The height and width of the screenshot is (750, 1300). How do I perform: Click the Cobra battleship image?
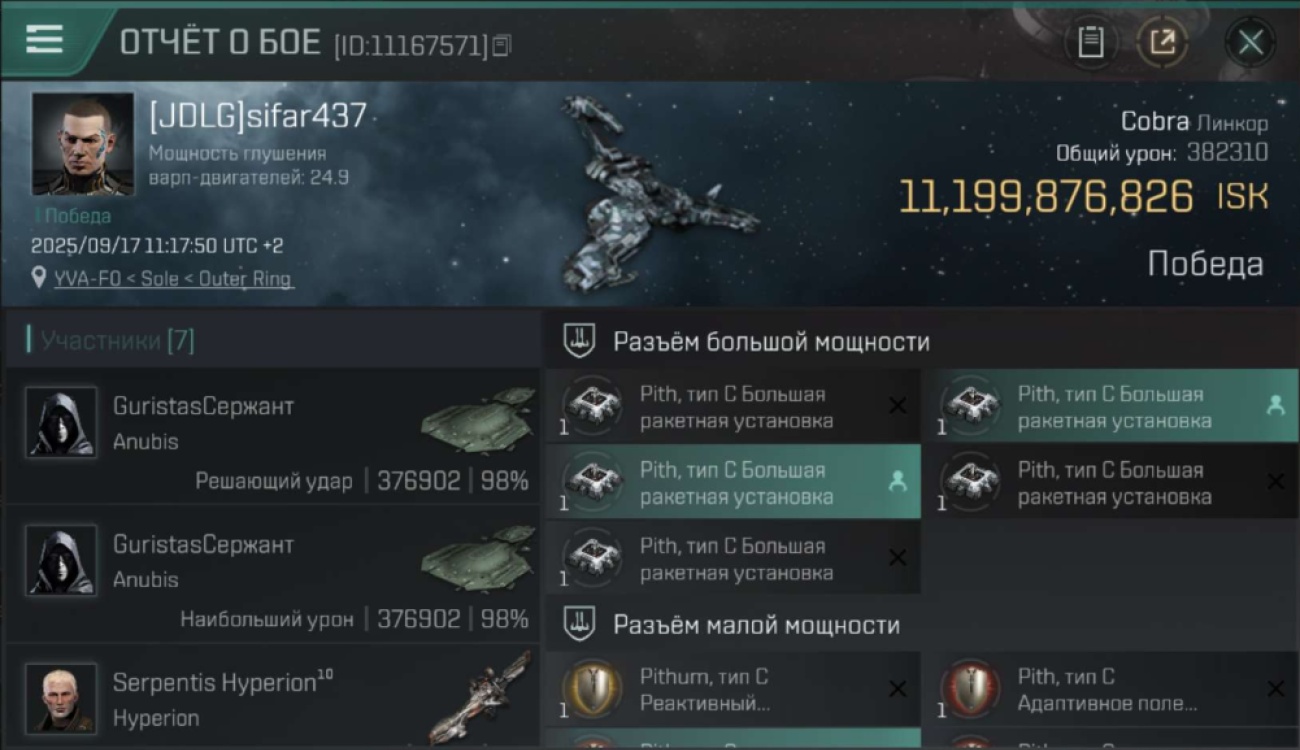655,194
